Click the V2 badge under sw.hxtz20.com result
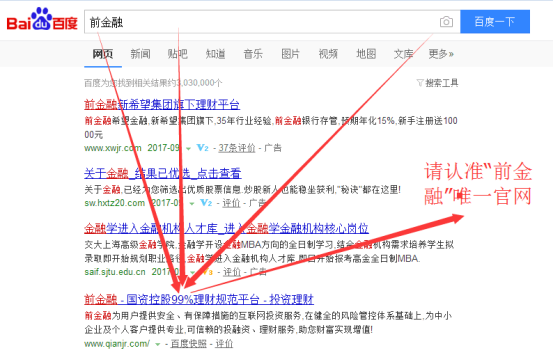This screenshot has width=554, height=363. pyautogui.click(x=206, y=203)
